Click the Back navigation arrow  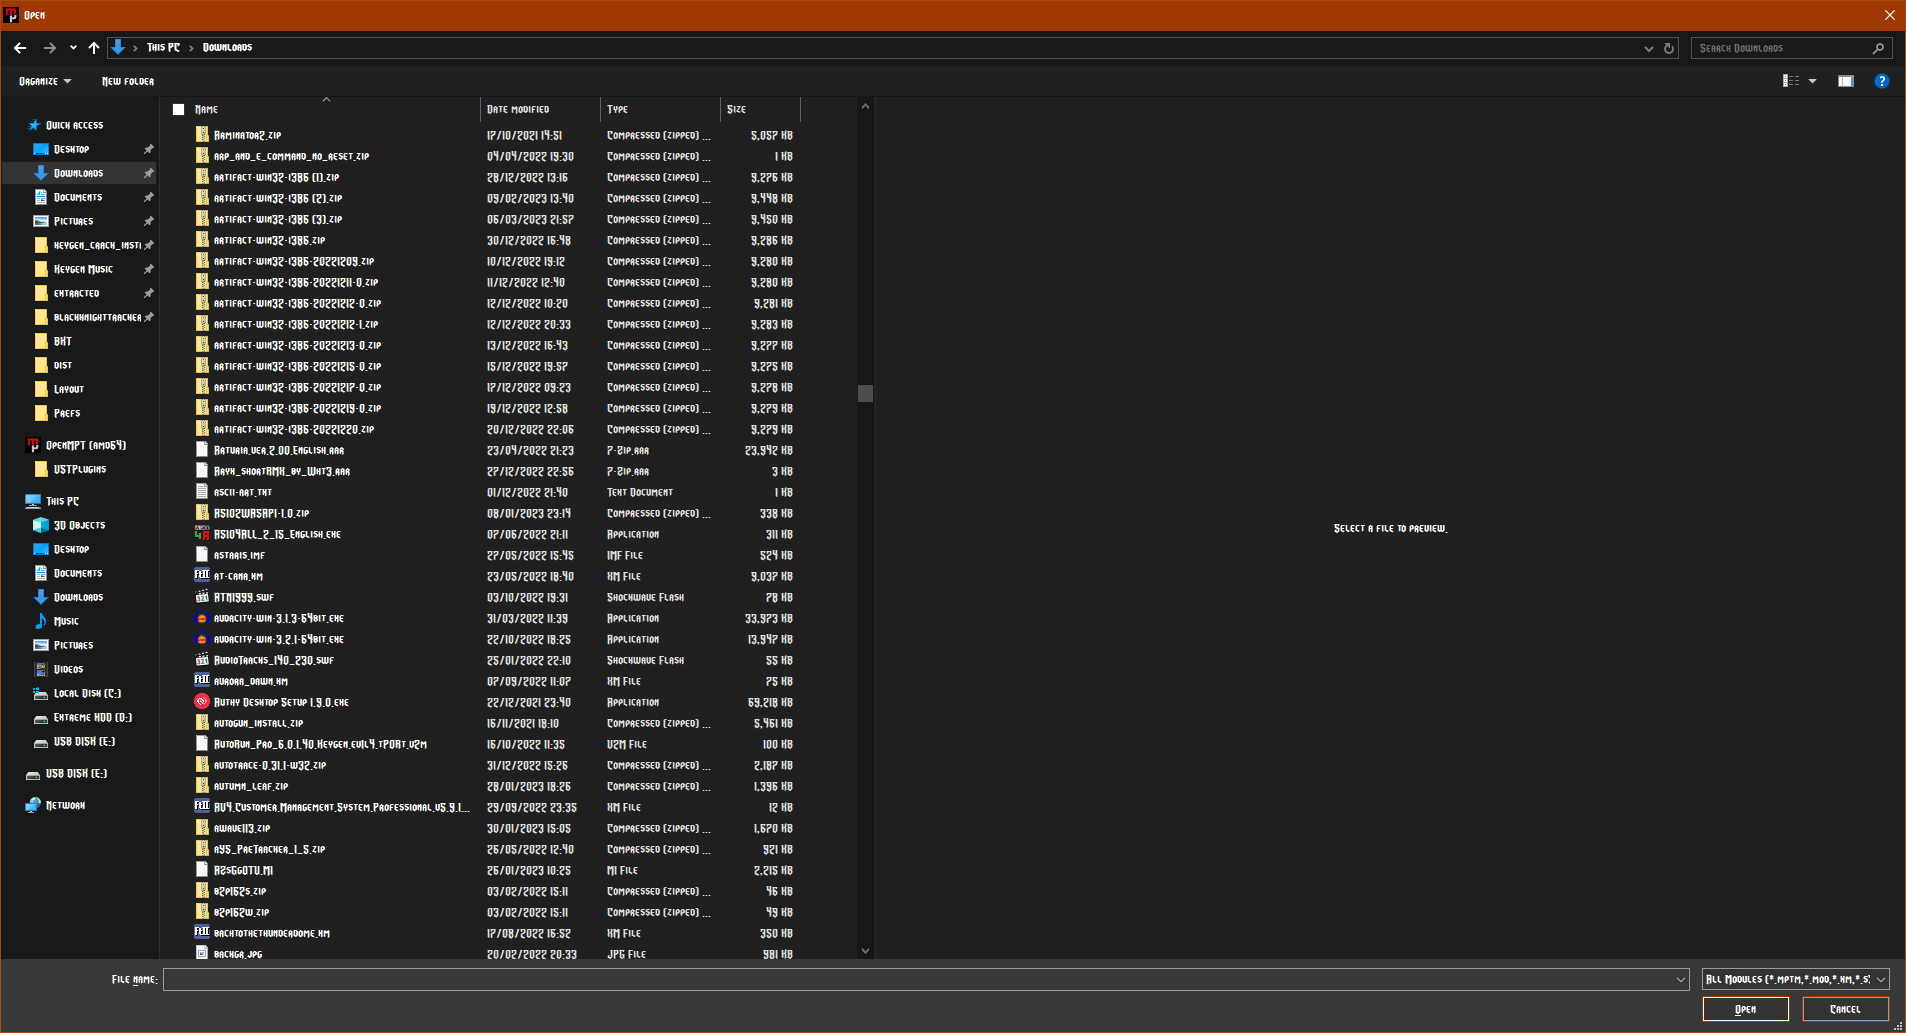[20, 48]
